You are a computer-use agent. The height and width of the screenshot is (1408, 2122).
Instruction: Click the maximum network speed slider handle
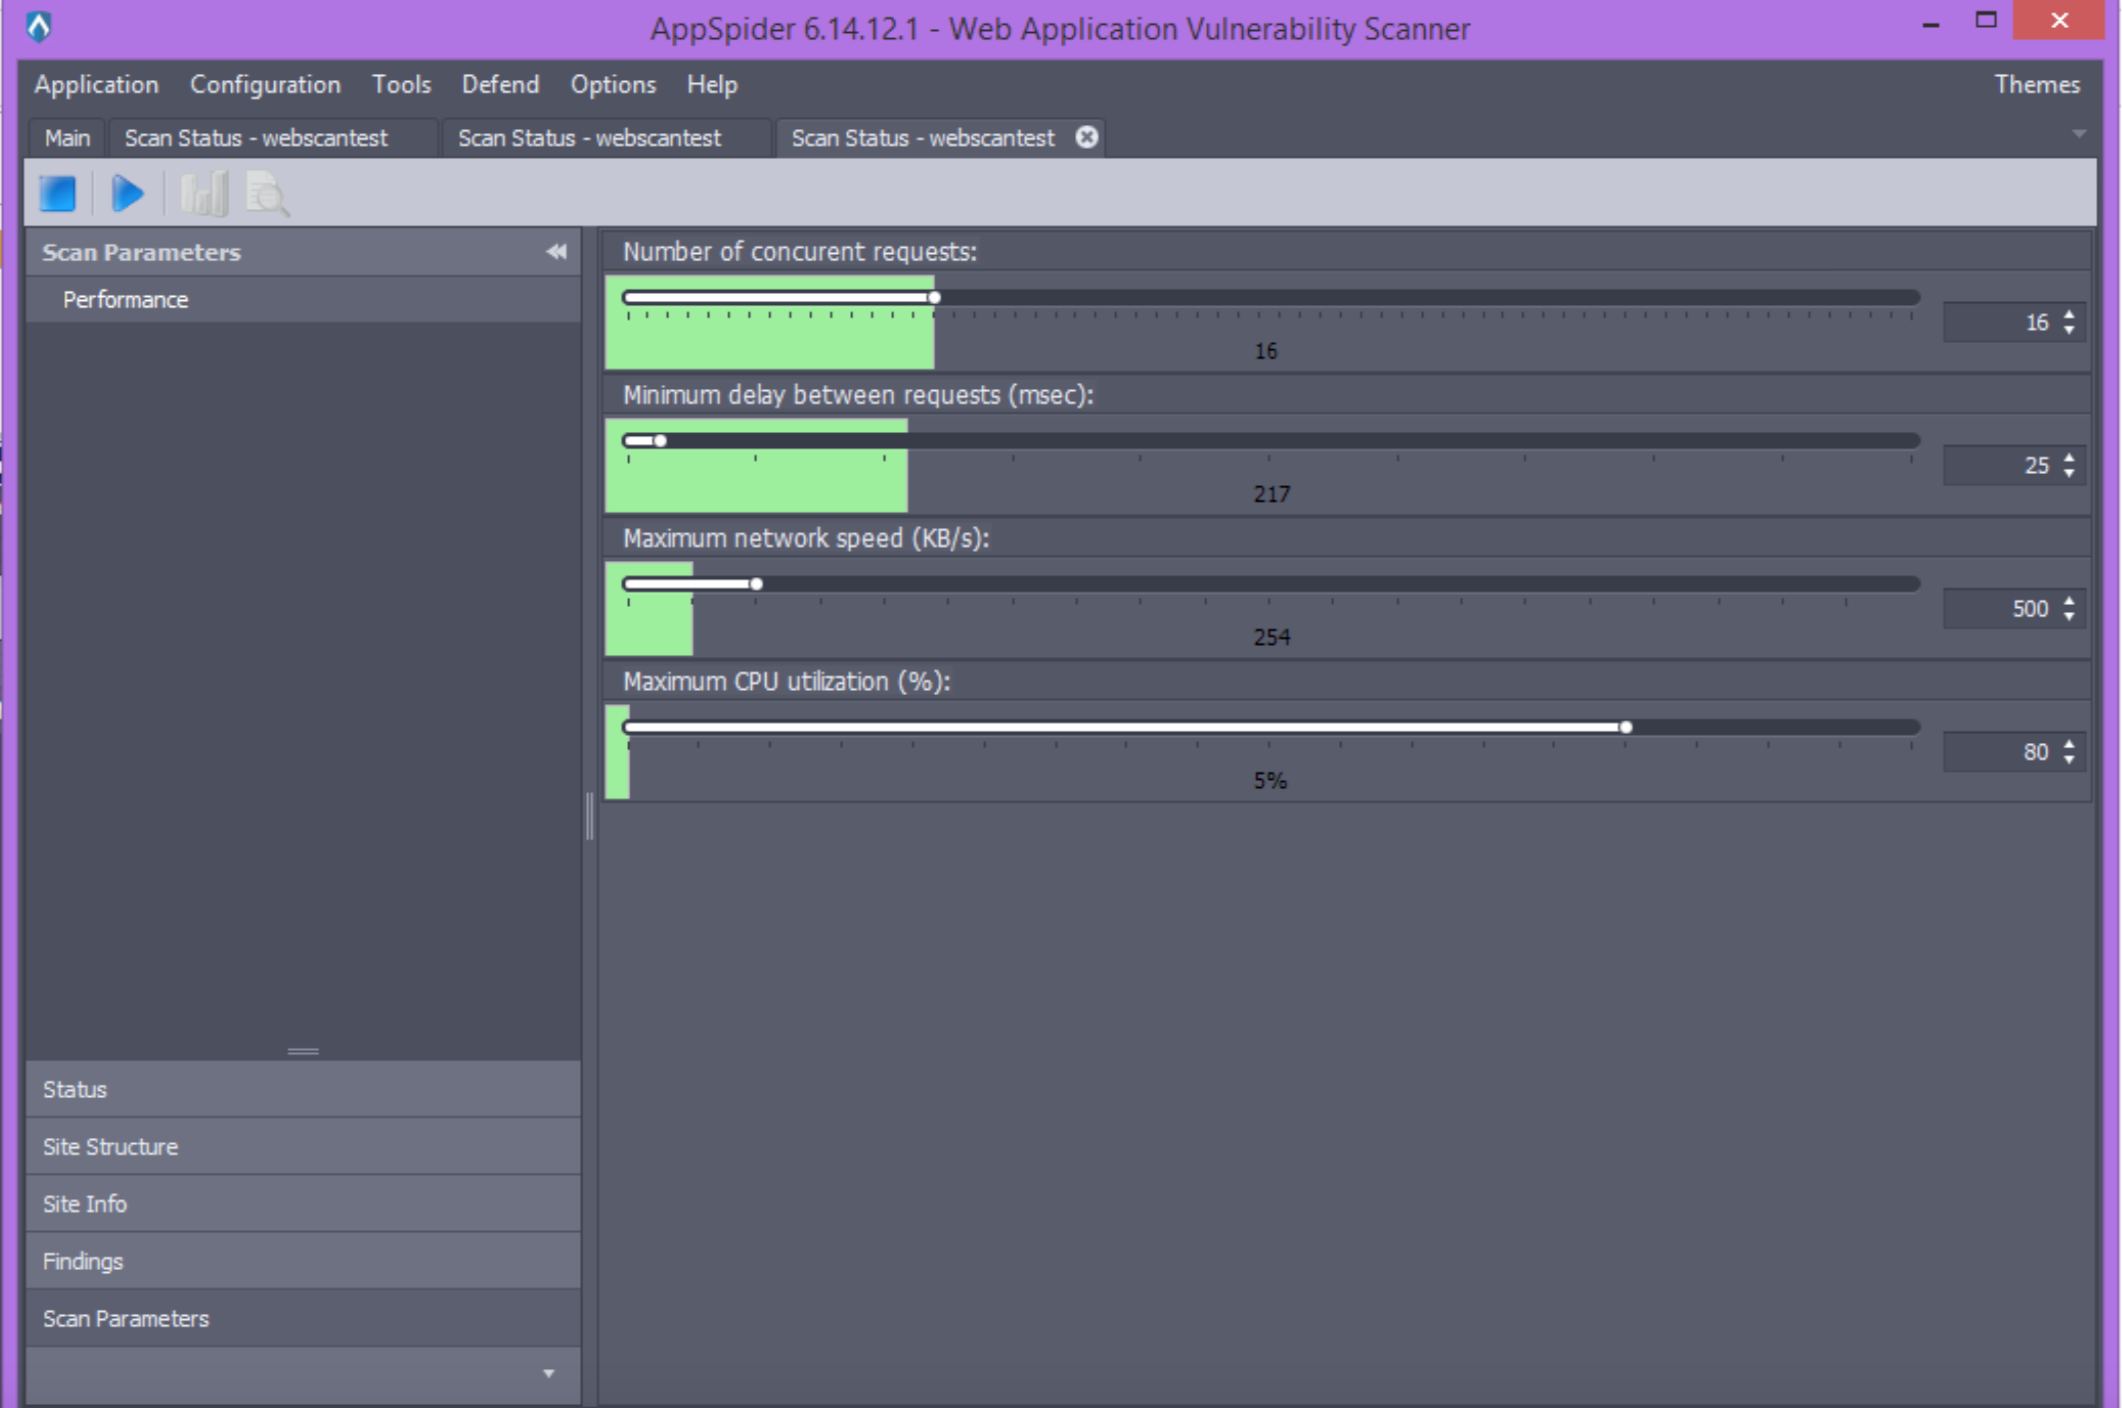click(x=756, y=583)
